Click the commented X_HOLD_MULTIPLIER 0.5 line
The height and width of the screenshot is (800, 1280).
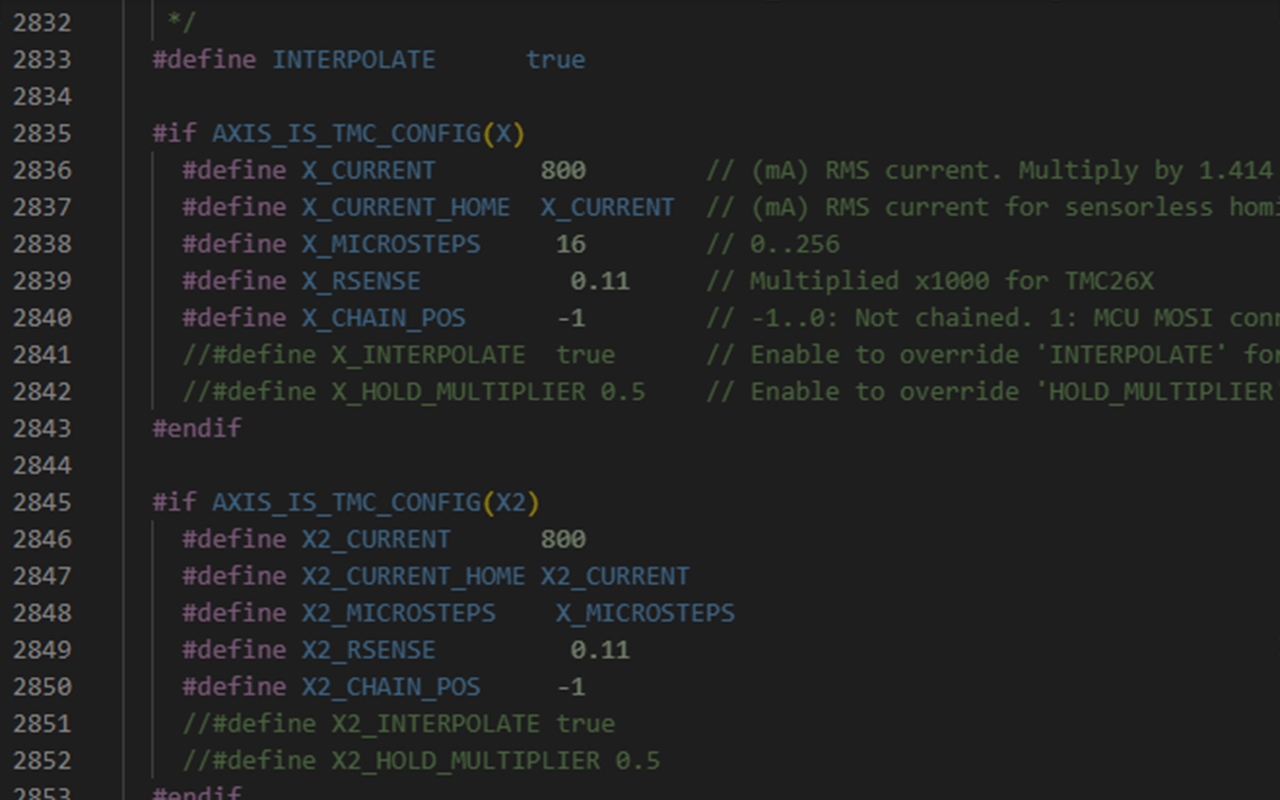[x=413, y=393]
